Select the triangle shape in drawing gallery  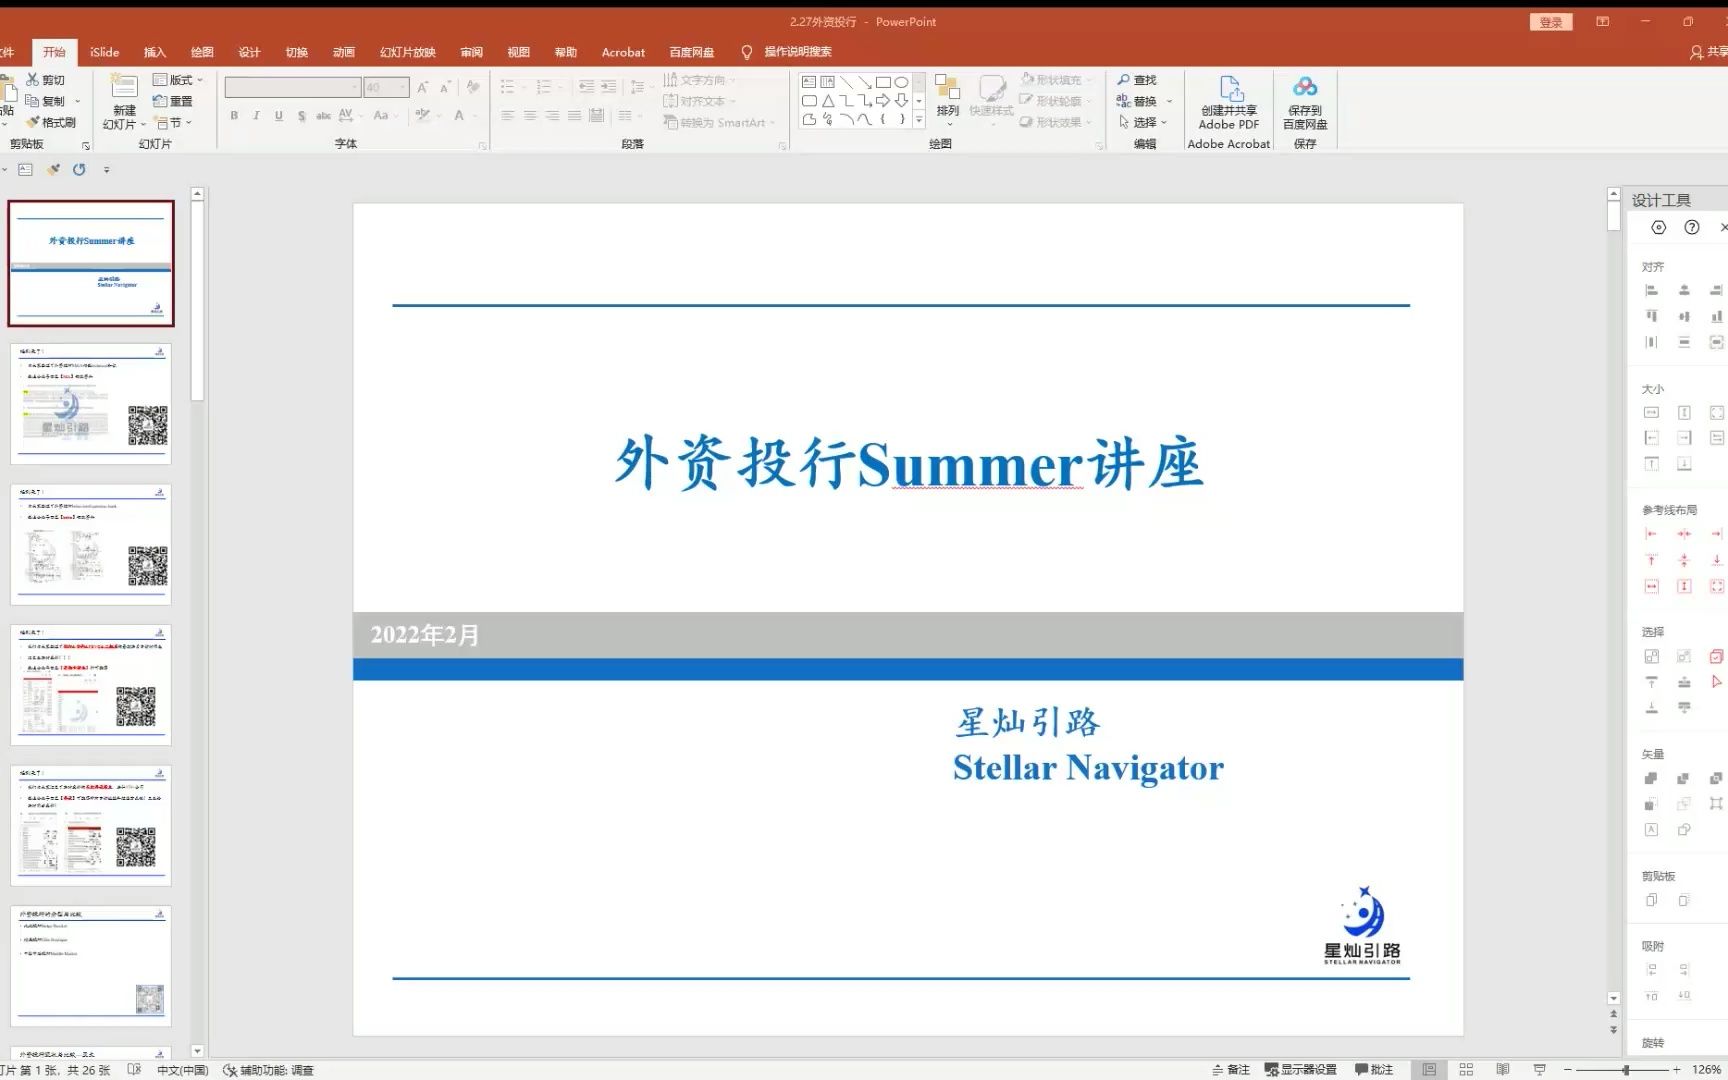pyautogui.click(x=828, y=101)
